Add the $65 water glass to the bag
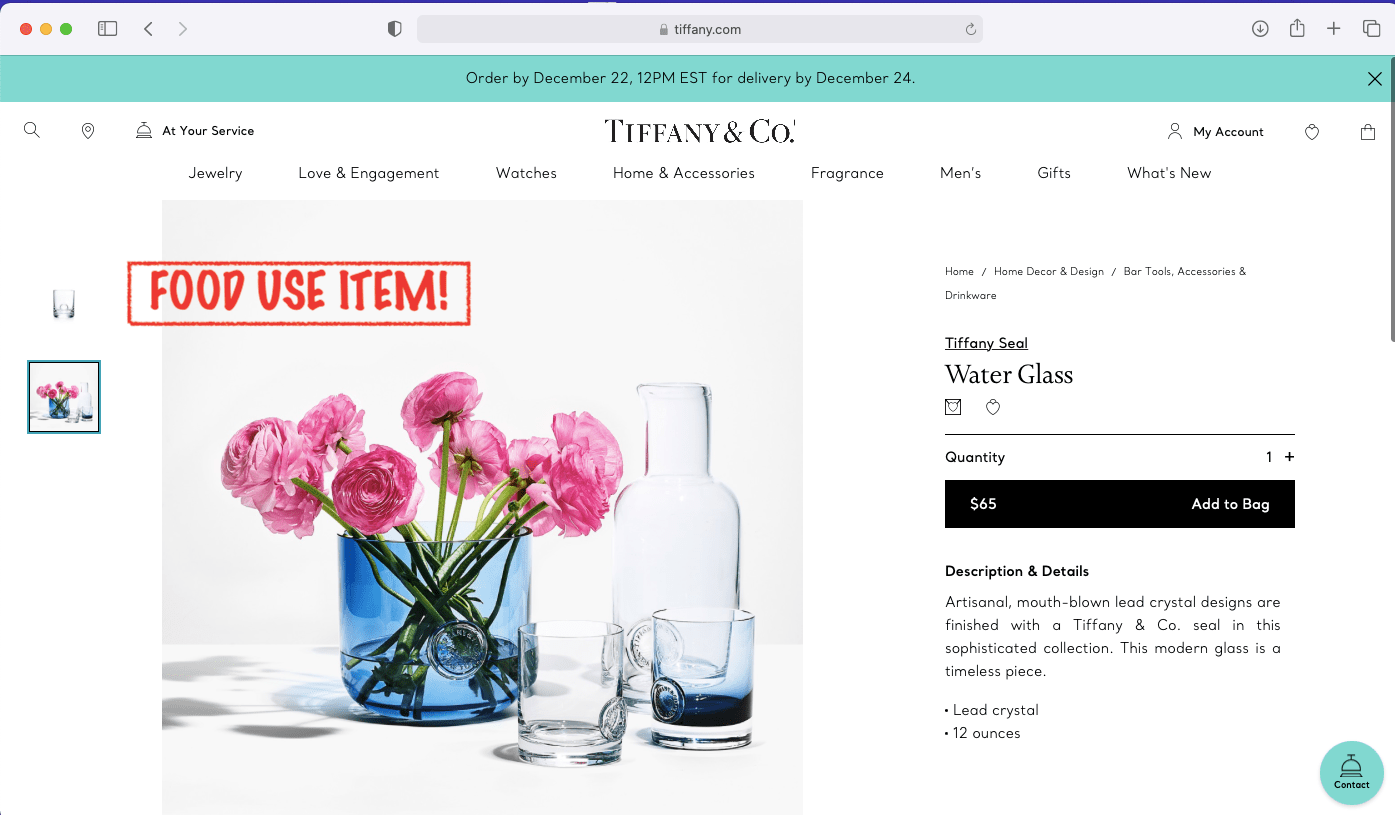Image resolution: width=1395 pixels, height=815 pixels. [x=1120, y=504]
